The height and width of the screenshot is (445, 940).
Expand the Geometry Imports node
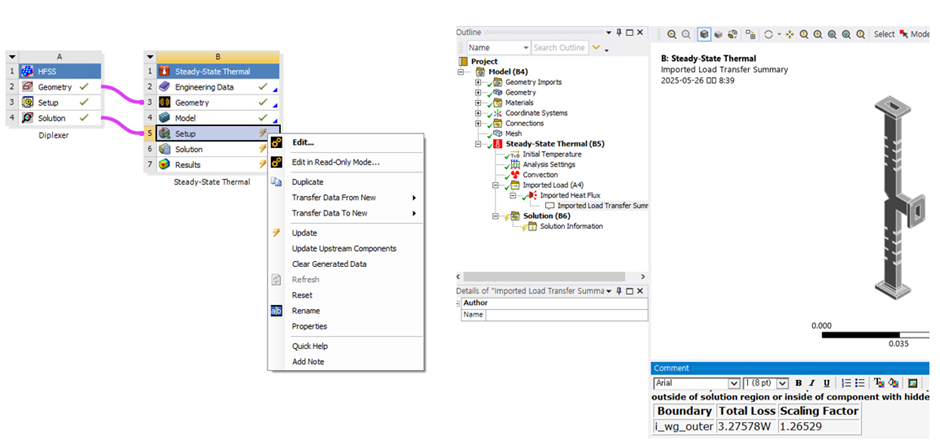coord(478,82)
